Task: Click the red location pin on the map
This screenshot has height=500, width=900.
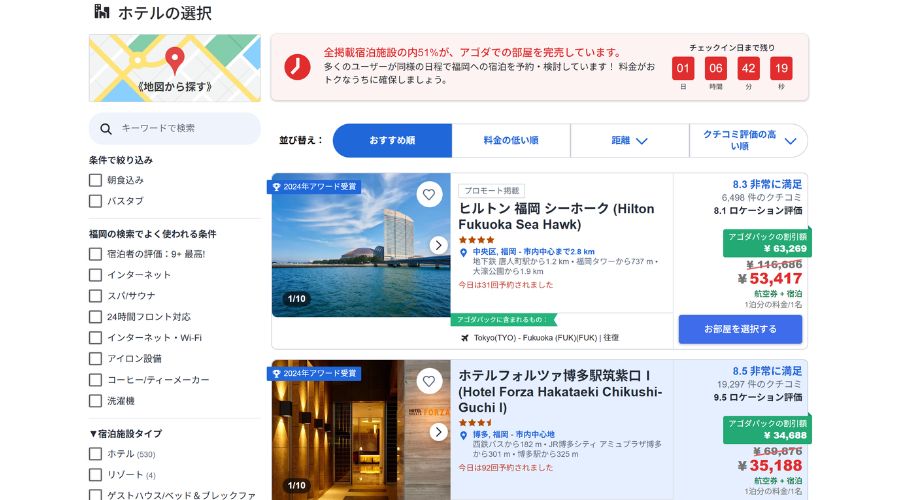Action: (175, 60)
